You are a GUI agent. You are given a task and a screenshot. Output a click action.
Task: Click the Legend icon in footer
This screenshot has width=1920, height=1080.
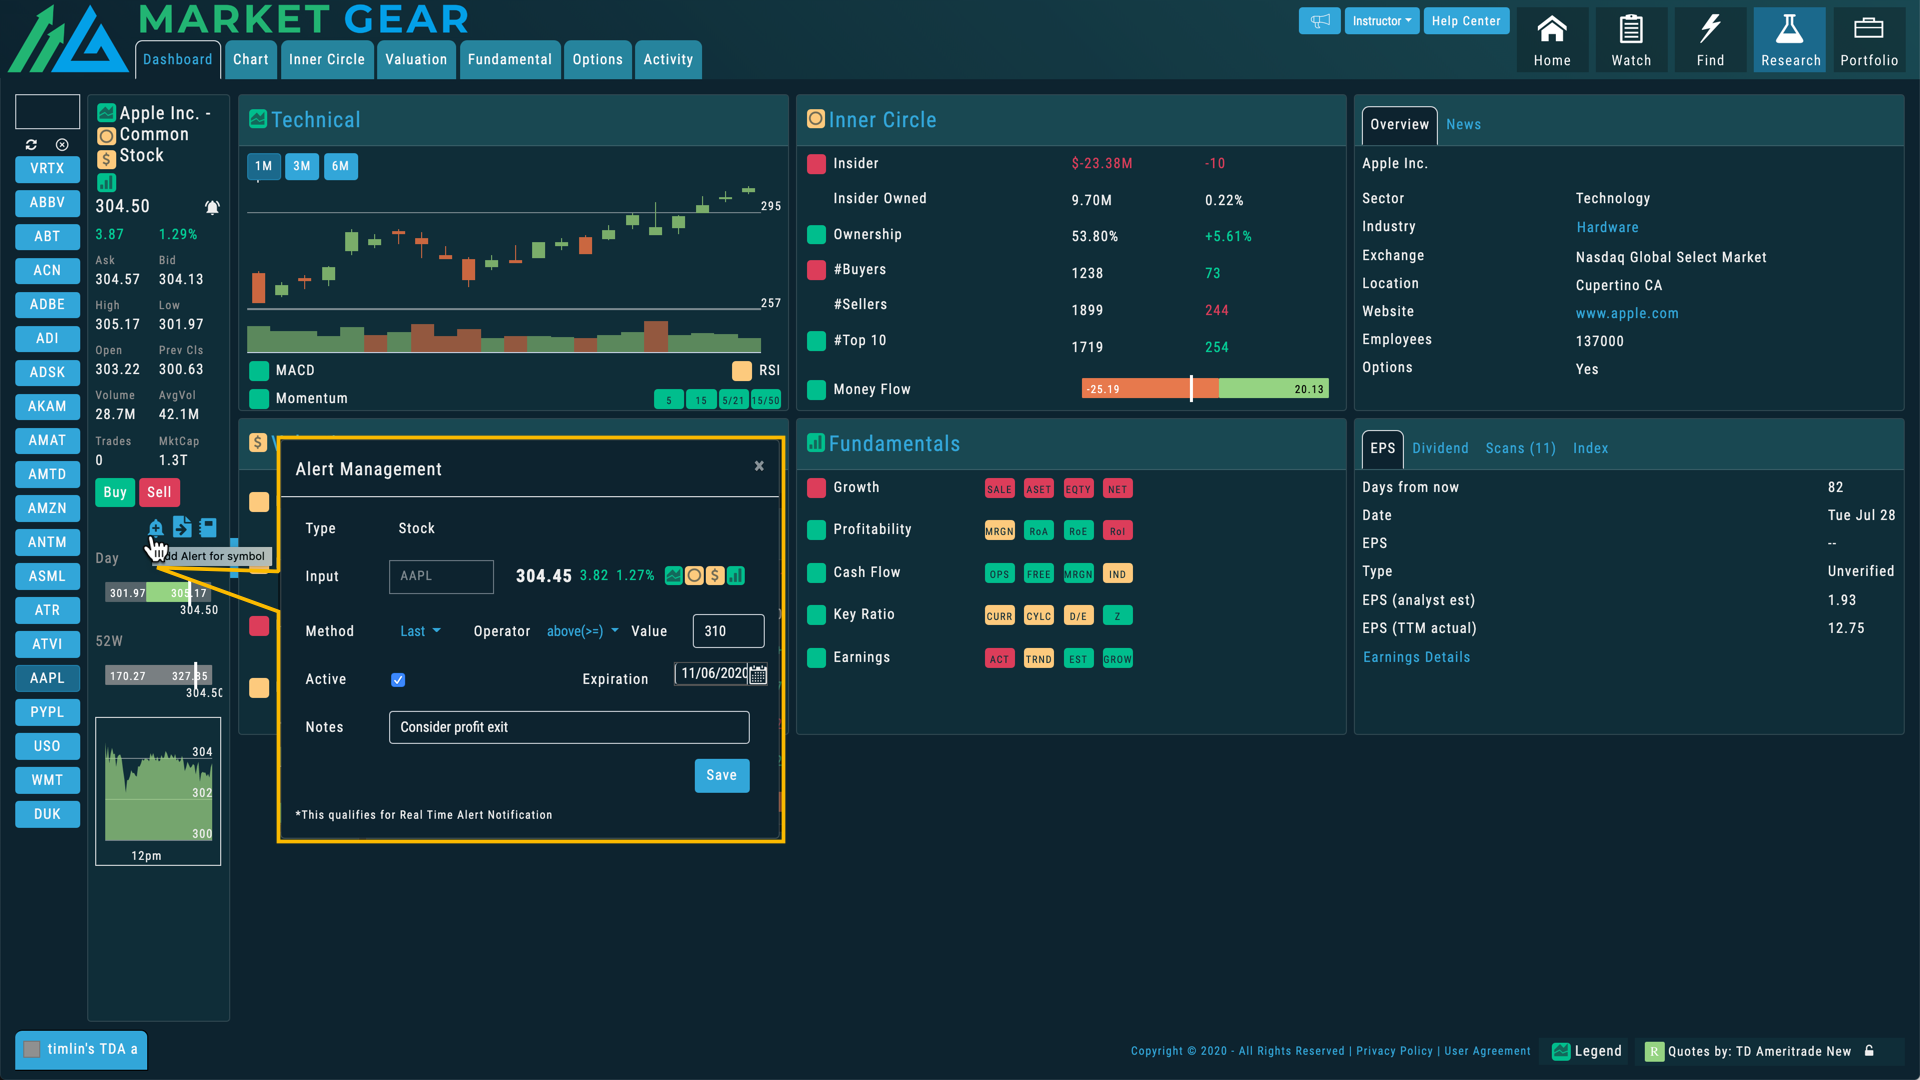click(x=1561, y=1051)
